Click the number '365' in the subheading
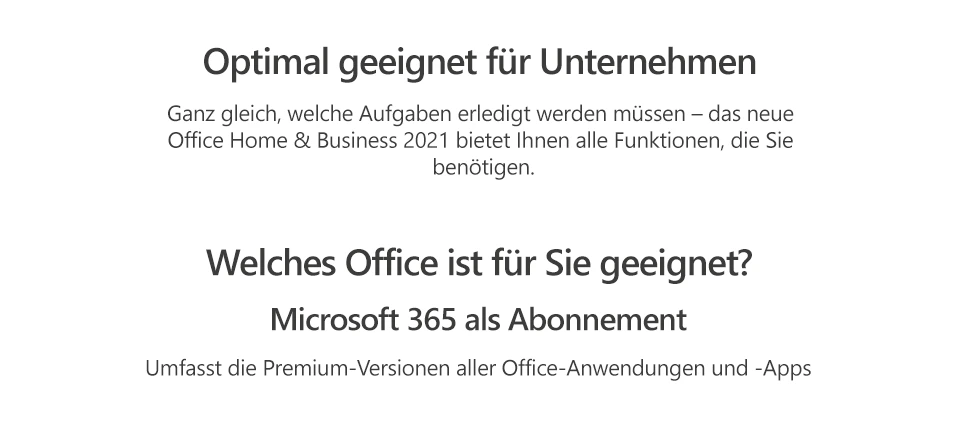964x421 pixels. pos(432,320)
